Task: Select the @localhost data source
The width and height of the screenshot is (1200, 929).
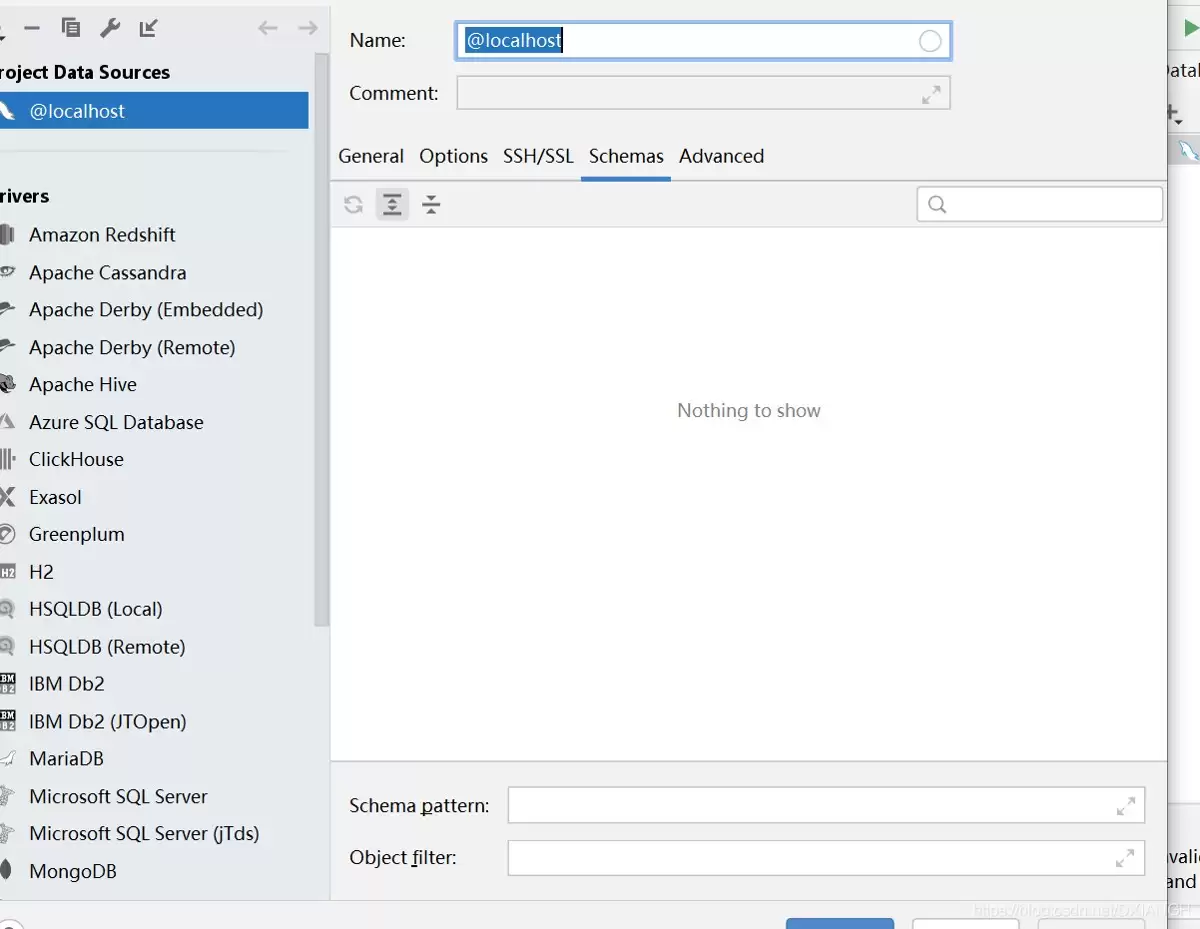Action: (77, 111)
